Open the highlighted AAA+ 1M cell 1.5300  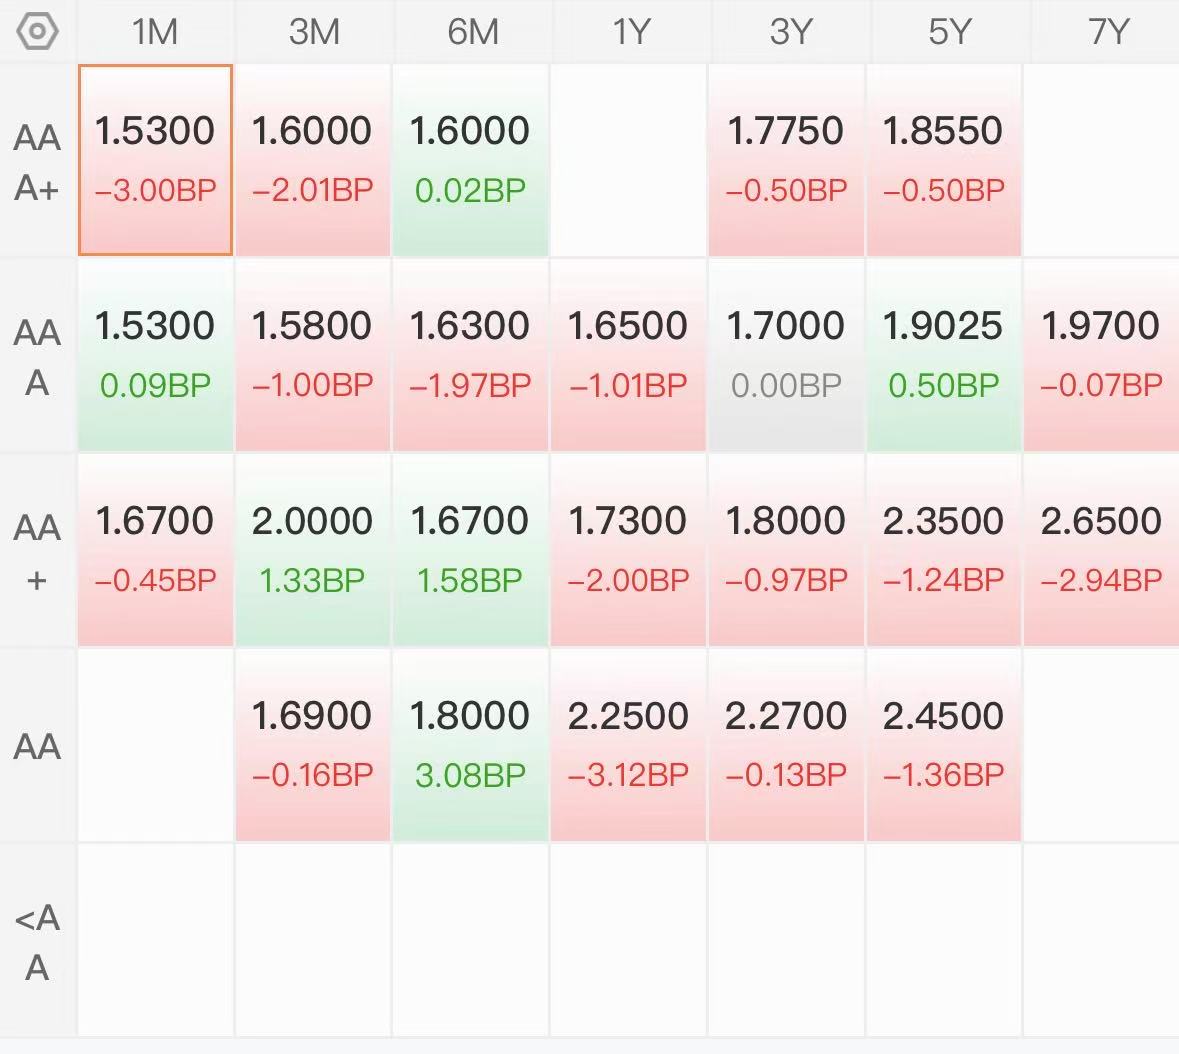coord(155,160)
